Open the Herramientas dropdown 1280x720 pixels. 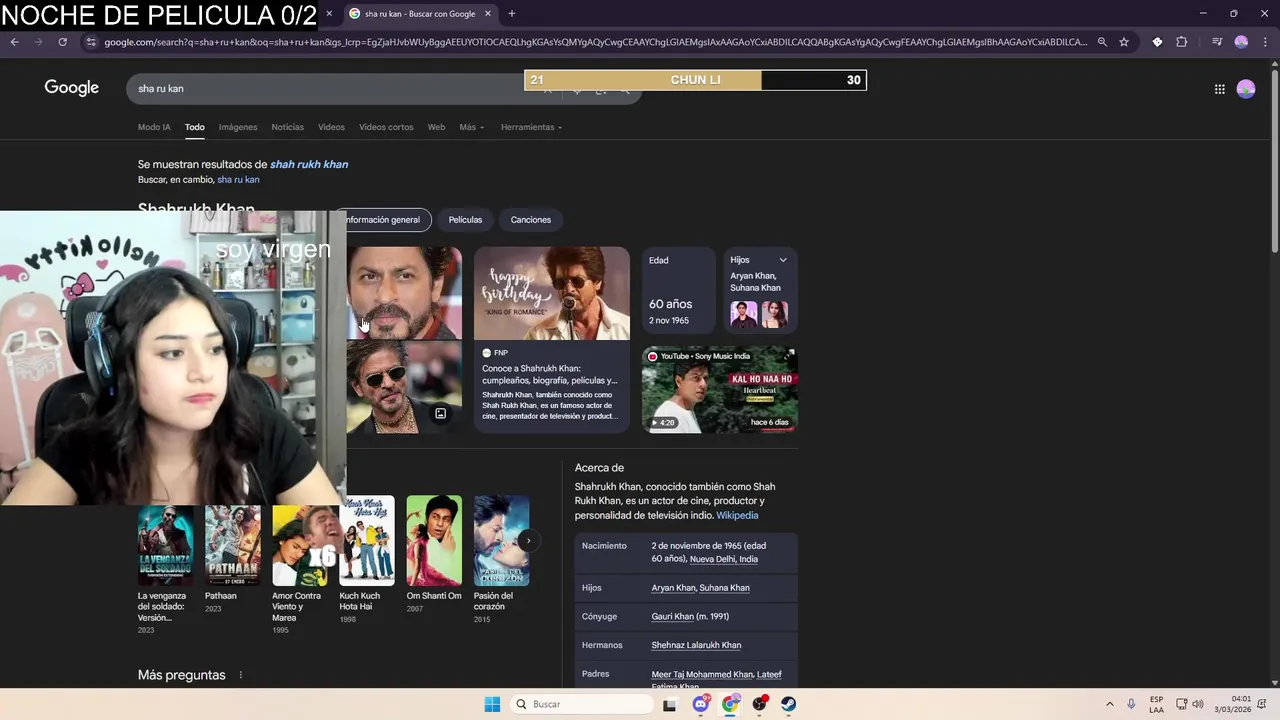[531, 127]
